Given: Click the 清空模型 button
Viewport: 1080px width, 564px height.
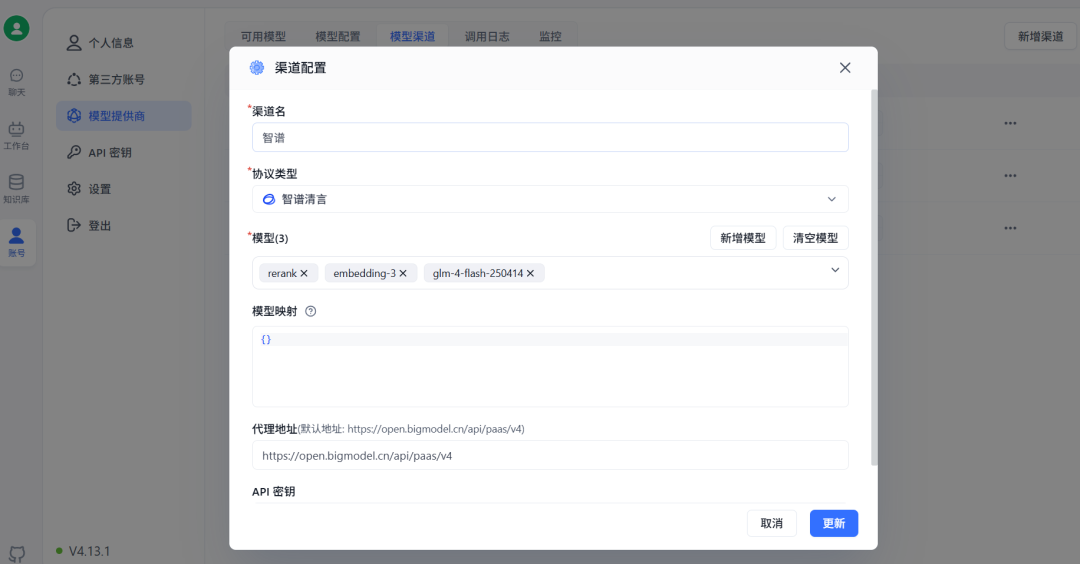Looking at the screenshot, I should (x=816, y=238).
